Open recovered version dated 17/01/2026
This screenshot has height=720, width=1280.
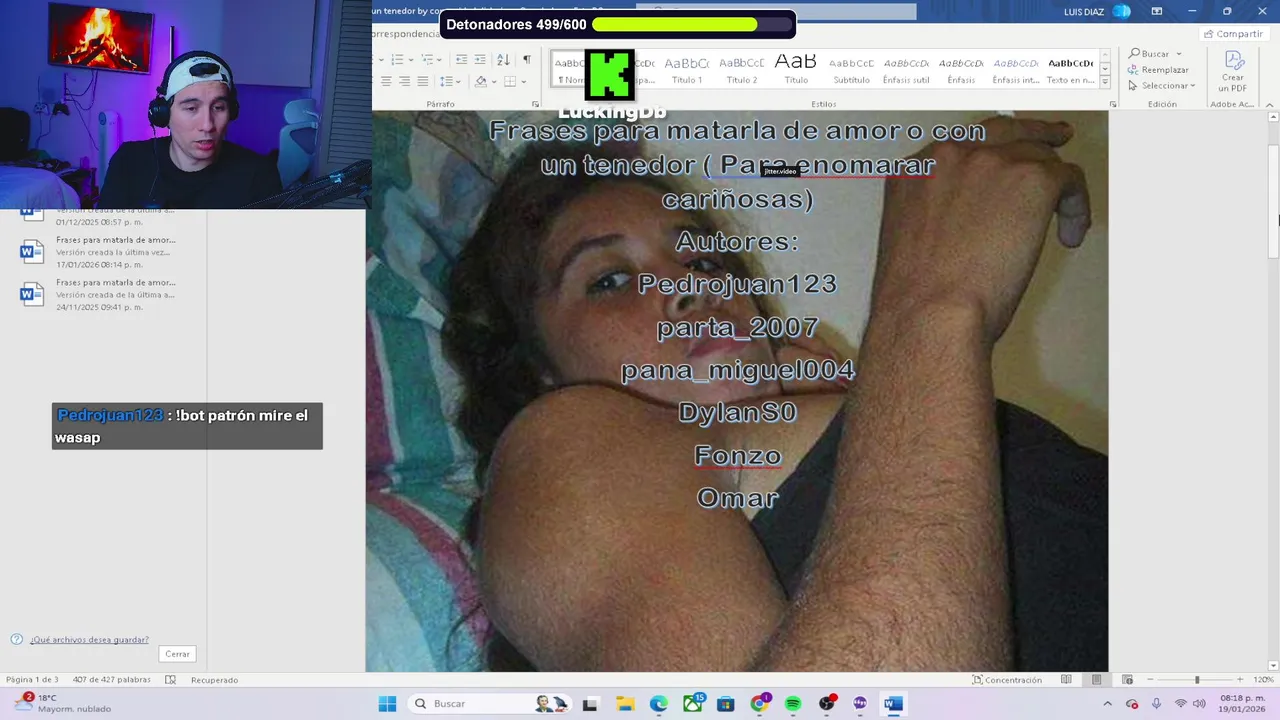point(98,252)
